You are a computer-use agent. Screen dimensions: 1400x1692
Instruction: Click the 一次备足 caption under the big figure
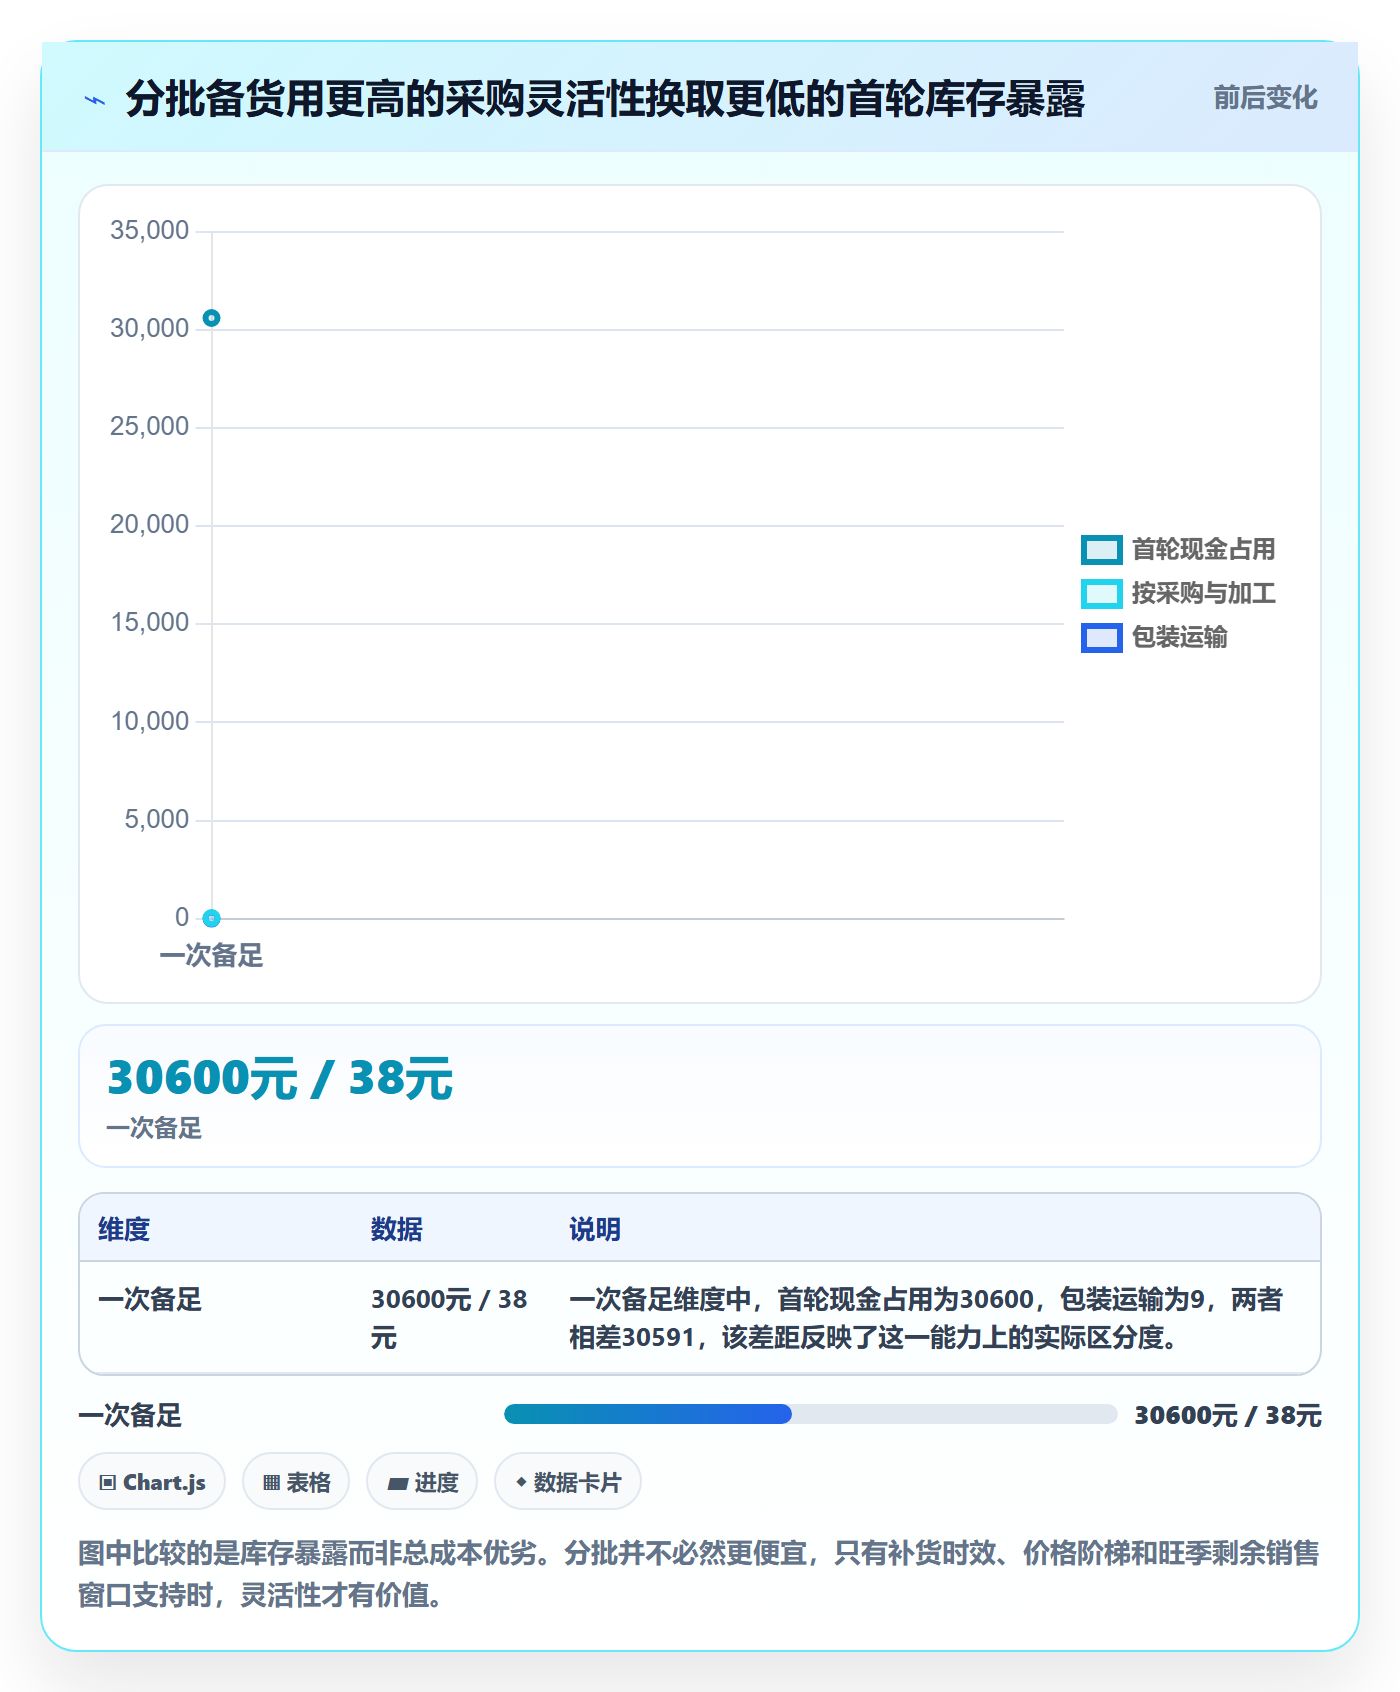coord(154,1129)
